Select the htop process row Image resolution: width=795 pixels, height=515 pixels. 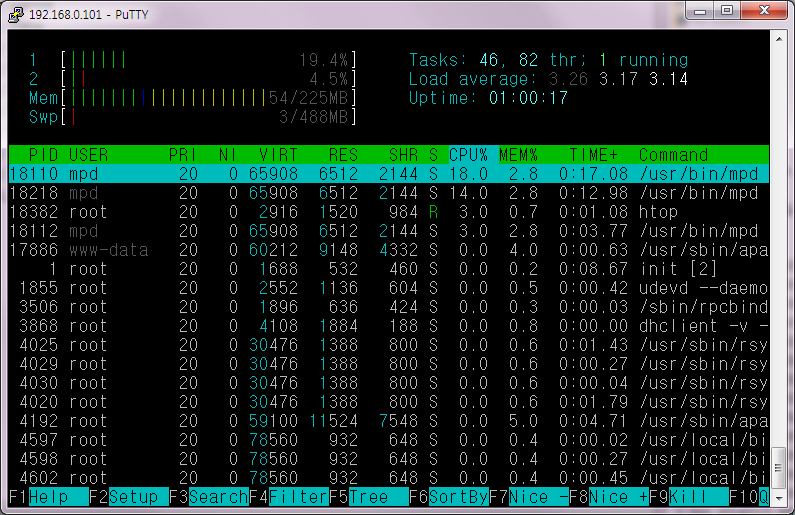tap(380, 212)
